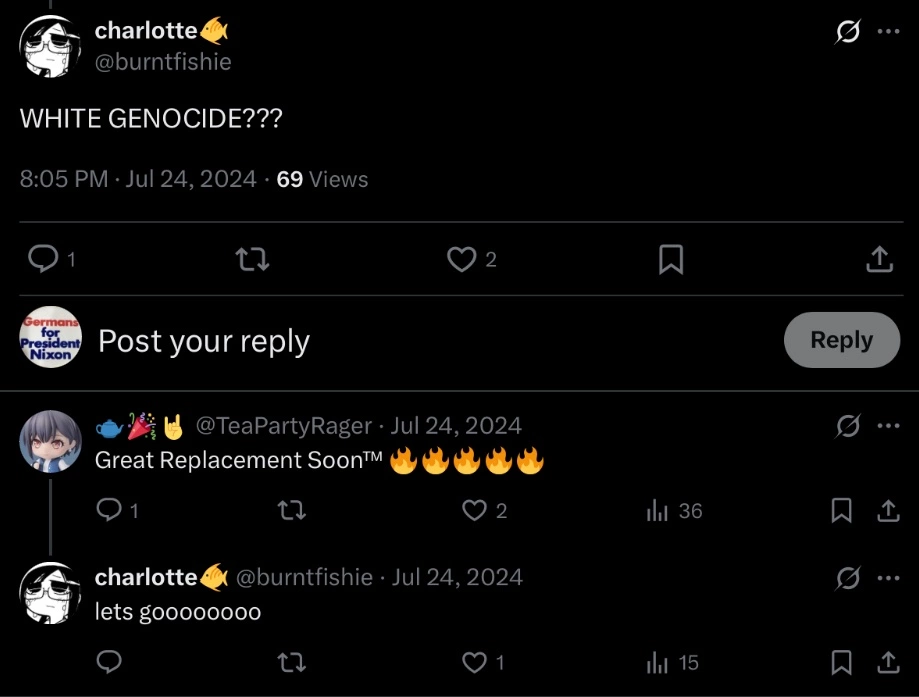Open Grok icon on main post
919x697 pixels.
[847, 32]
